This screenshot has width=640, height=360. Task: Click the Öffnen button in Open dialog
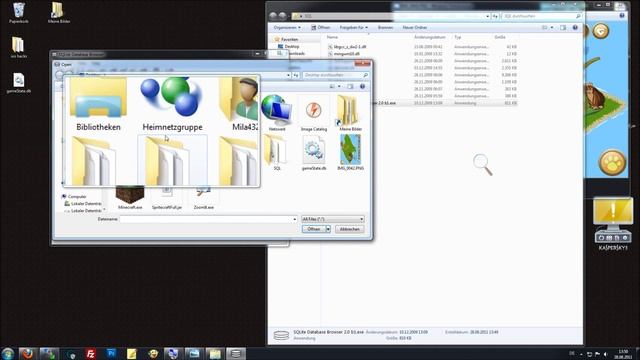[x=313, y=229]
